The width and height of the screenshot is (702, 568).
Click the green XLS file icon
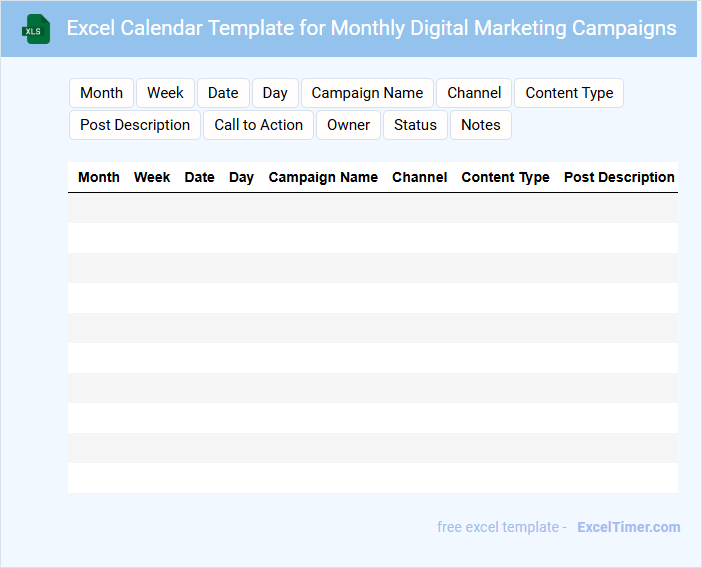tap(36, 29)
